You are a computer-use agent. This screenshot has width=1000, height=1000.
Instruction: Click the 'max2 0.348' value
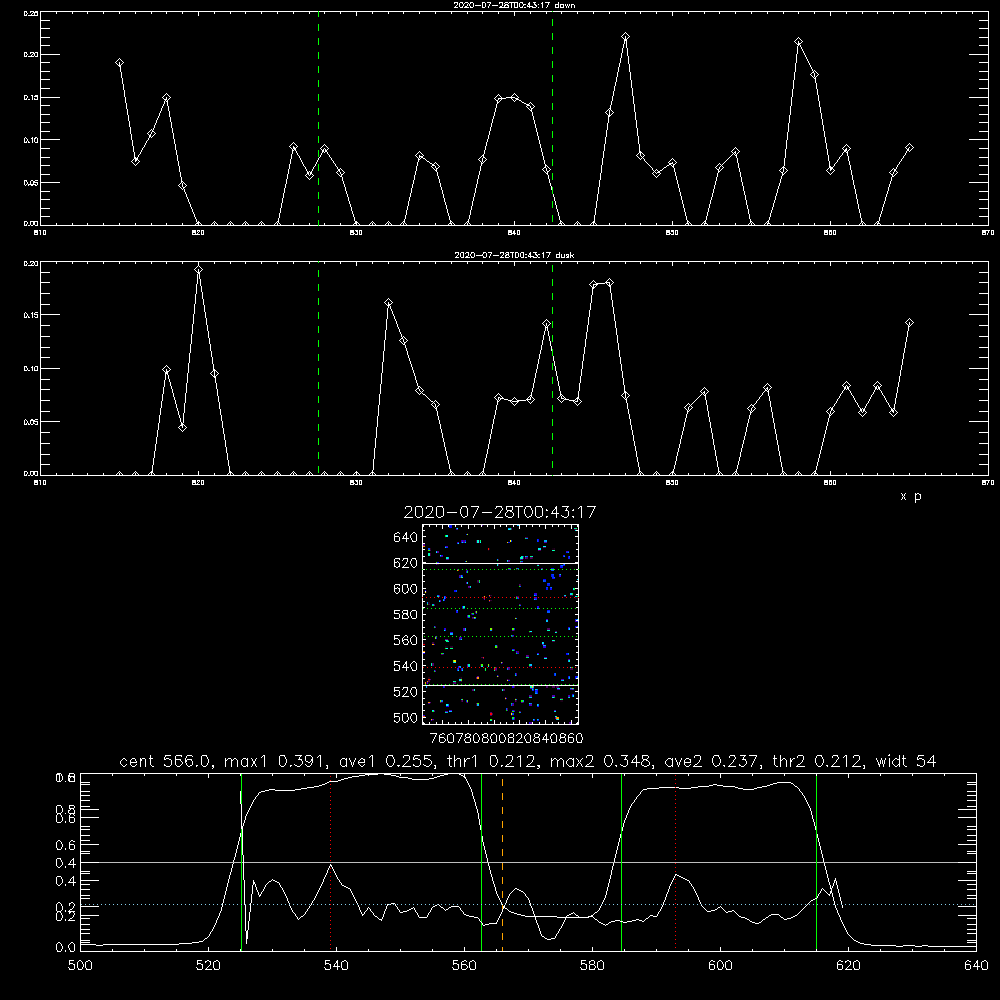click(600, 761)
